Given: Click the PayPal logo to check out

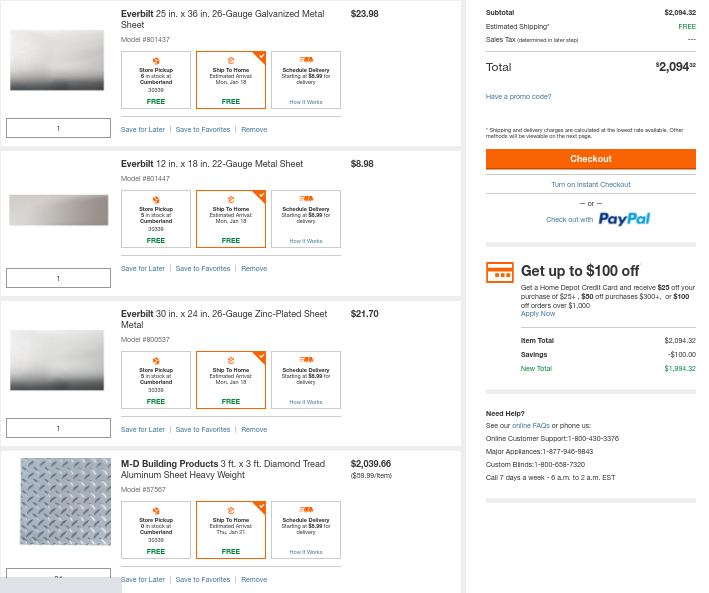Looking at the screenshot, I should [624, 219].
